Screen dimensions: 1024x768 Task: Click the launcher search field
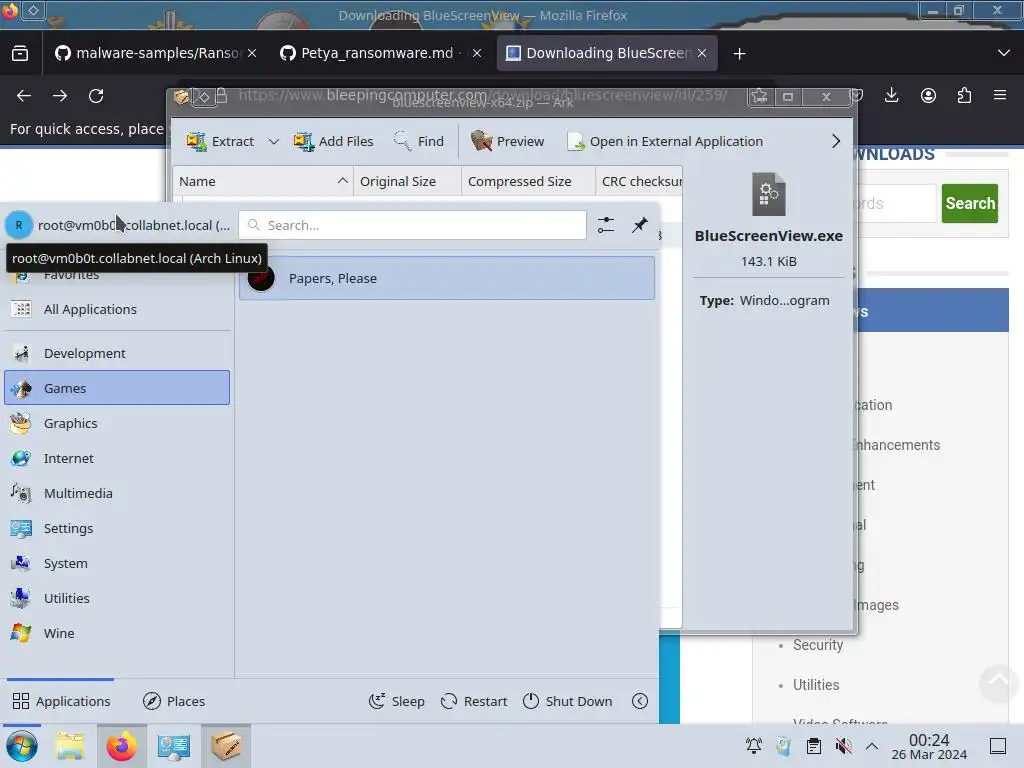pos(412,225)
